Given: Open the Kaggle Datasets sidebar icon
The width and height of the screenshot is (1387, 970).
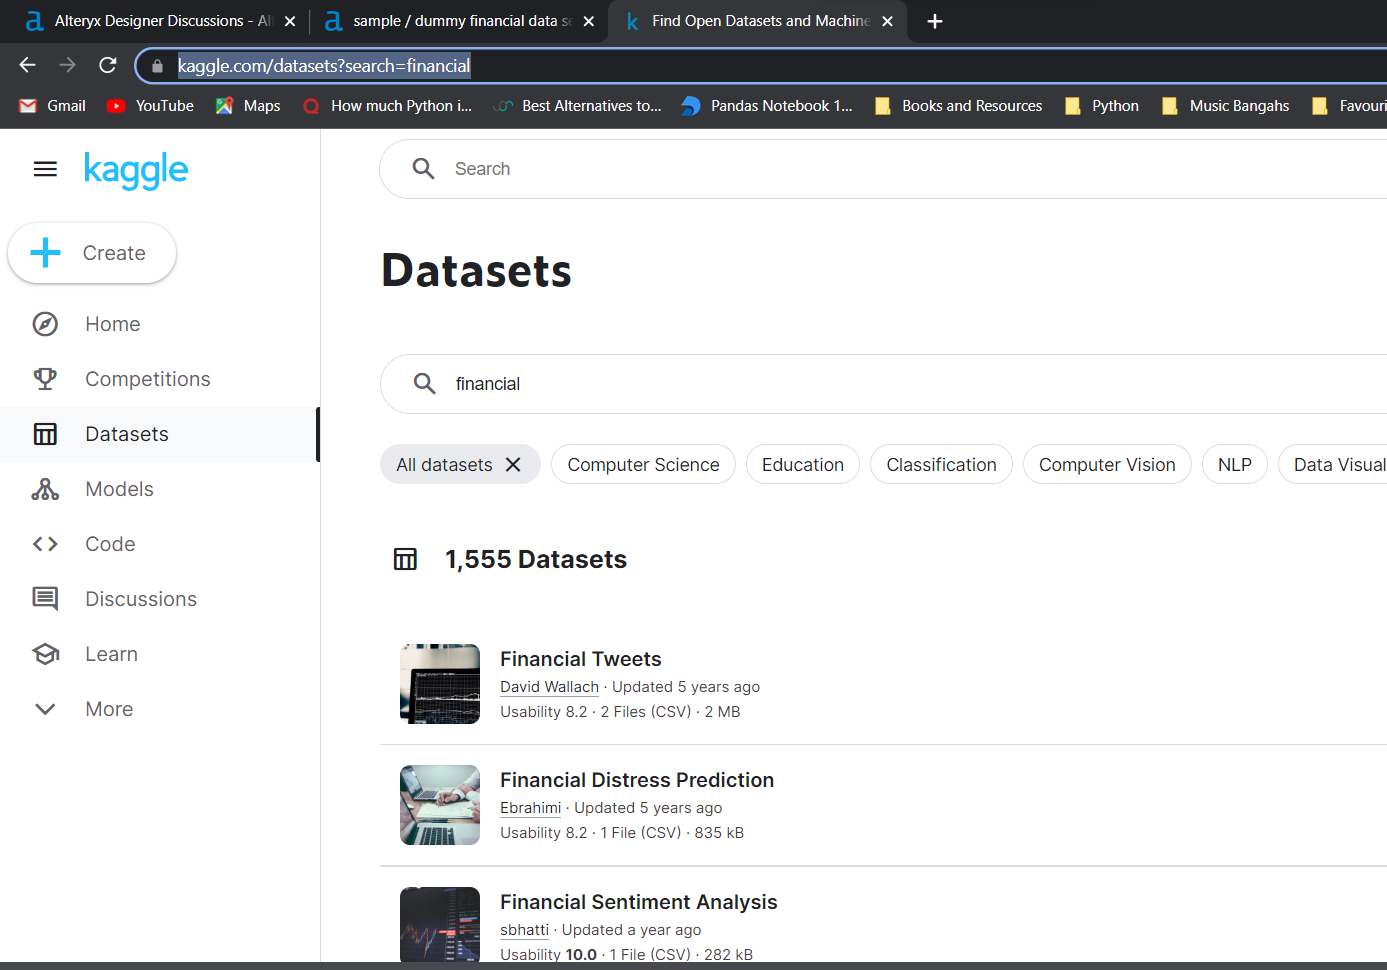Looking at the screenshot, I should coord(45,434).
